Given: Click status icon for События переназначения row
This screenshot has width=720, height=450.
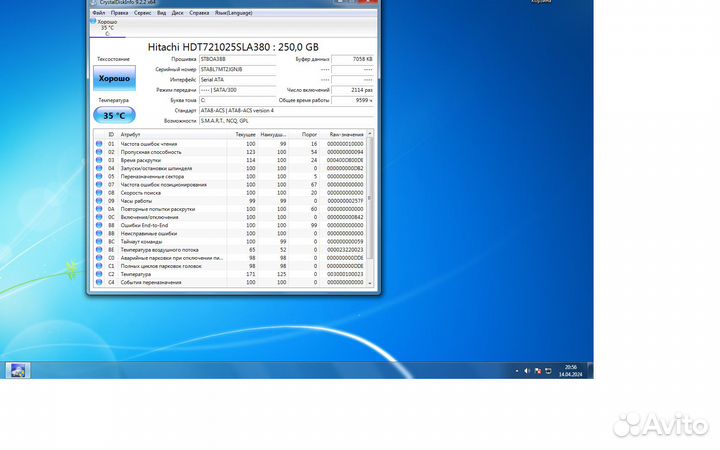Looking at the screenshot, I should tap(99, 282).
